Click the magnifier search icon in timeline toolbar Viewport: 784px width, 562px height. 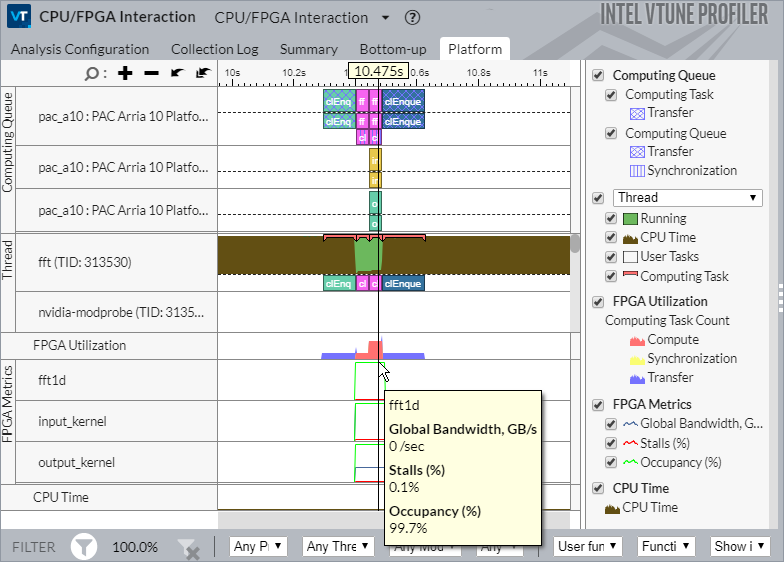click(x=93, y=73)
